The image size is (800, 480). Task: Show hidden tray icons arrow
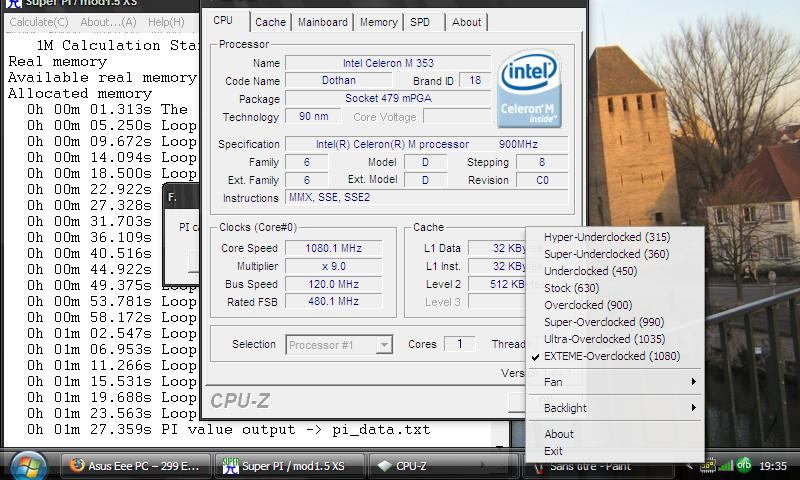(690, 466)
